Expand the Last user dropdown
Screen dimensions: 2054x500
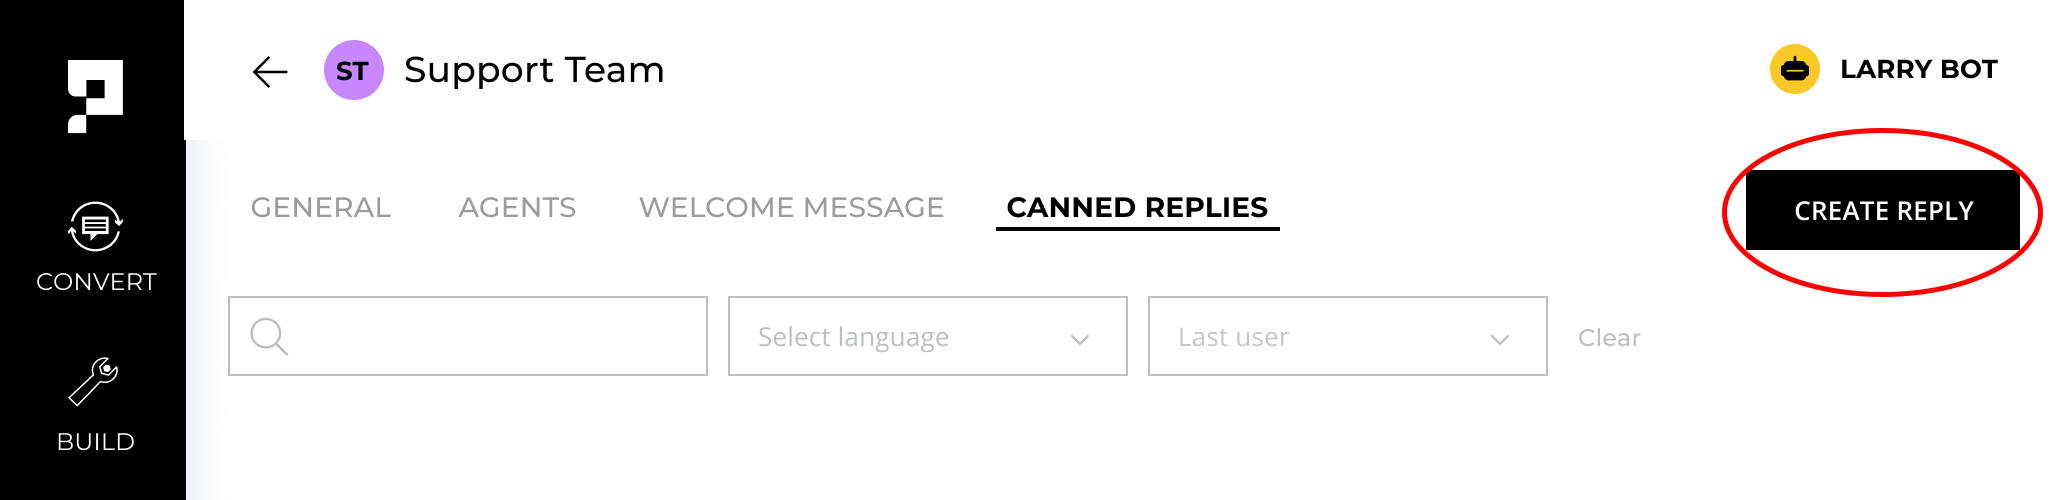coord(1347,336)
